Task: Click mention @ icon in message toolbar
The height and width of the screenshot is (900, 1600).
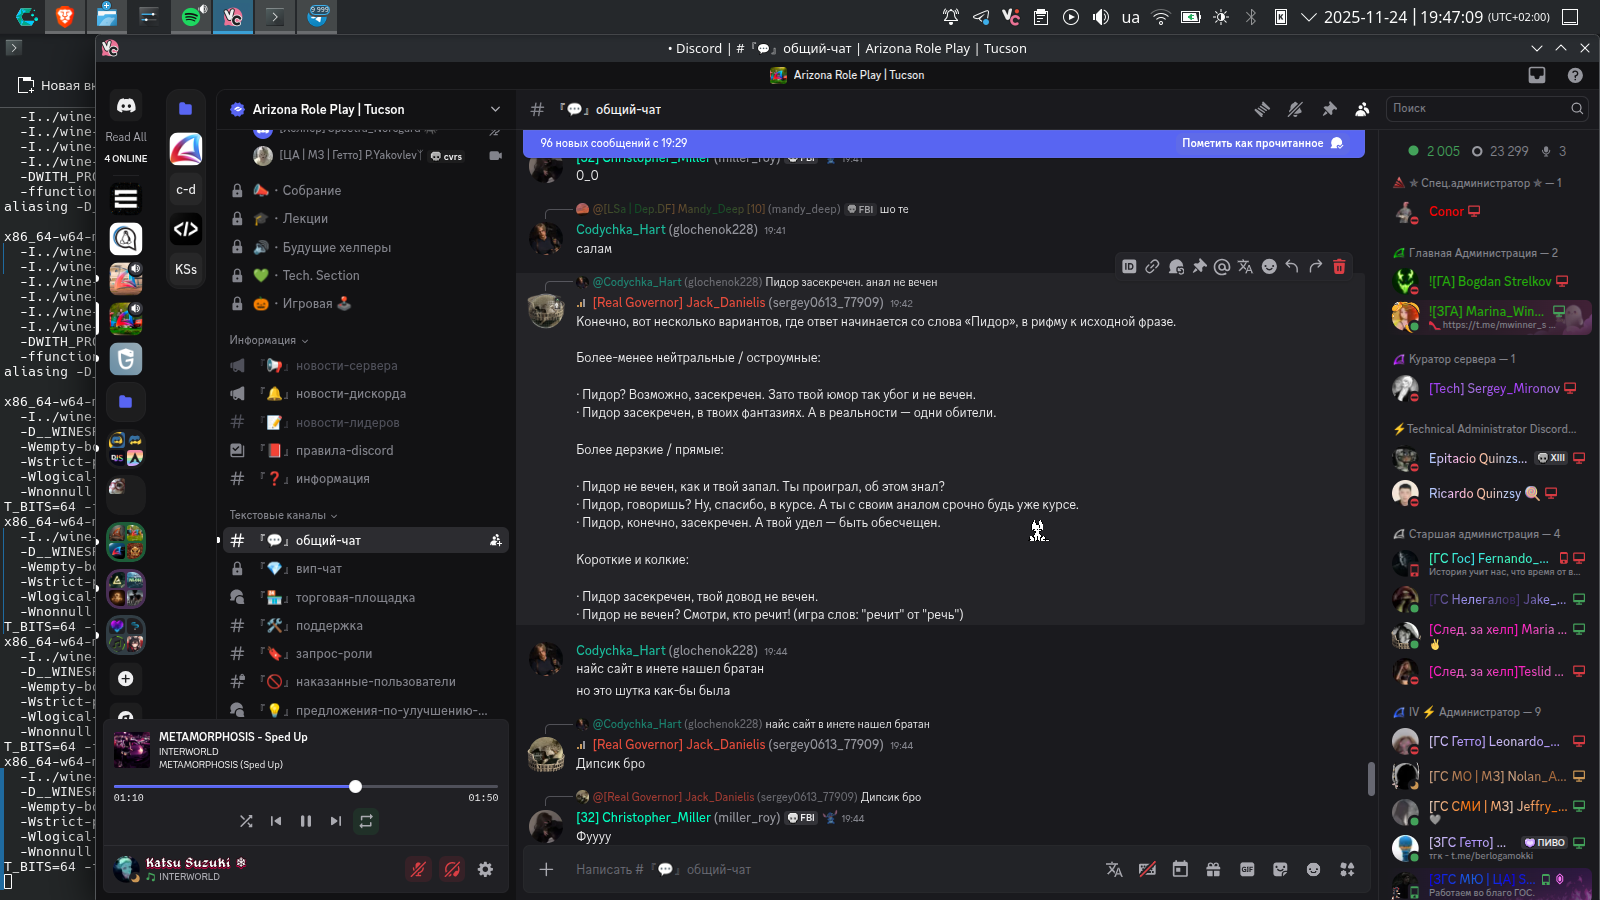Action: (1222, 266)
